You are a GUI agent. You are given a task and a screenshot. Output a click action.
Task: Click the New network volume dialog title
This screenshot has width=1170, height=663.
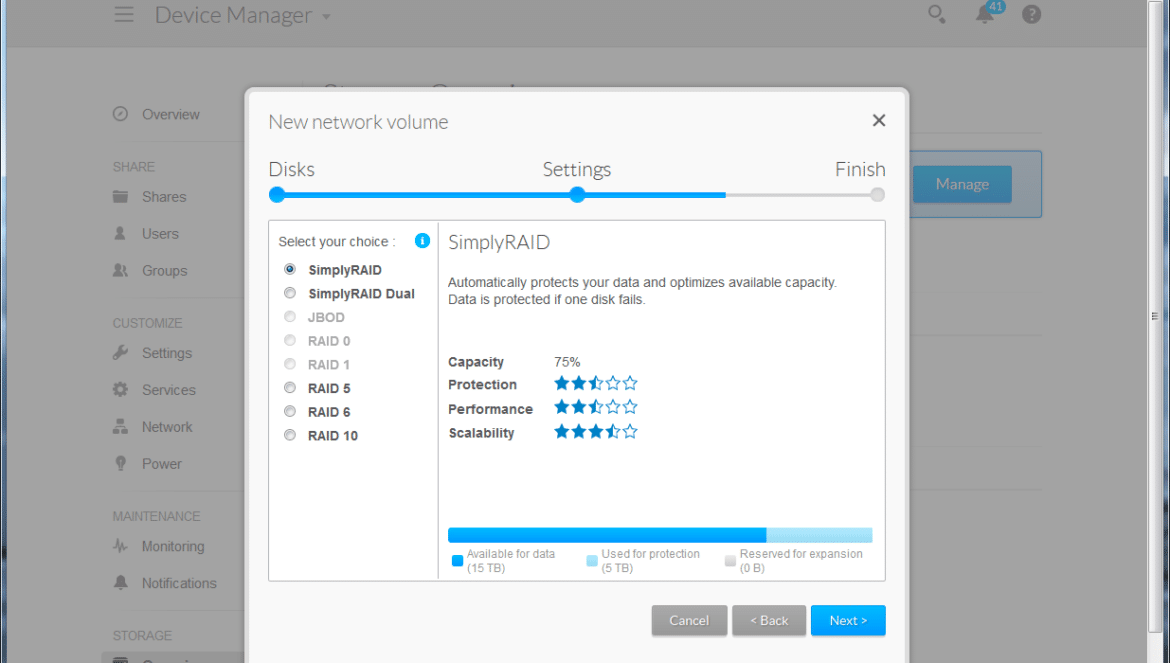tap(358, 122)
